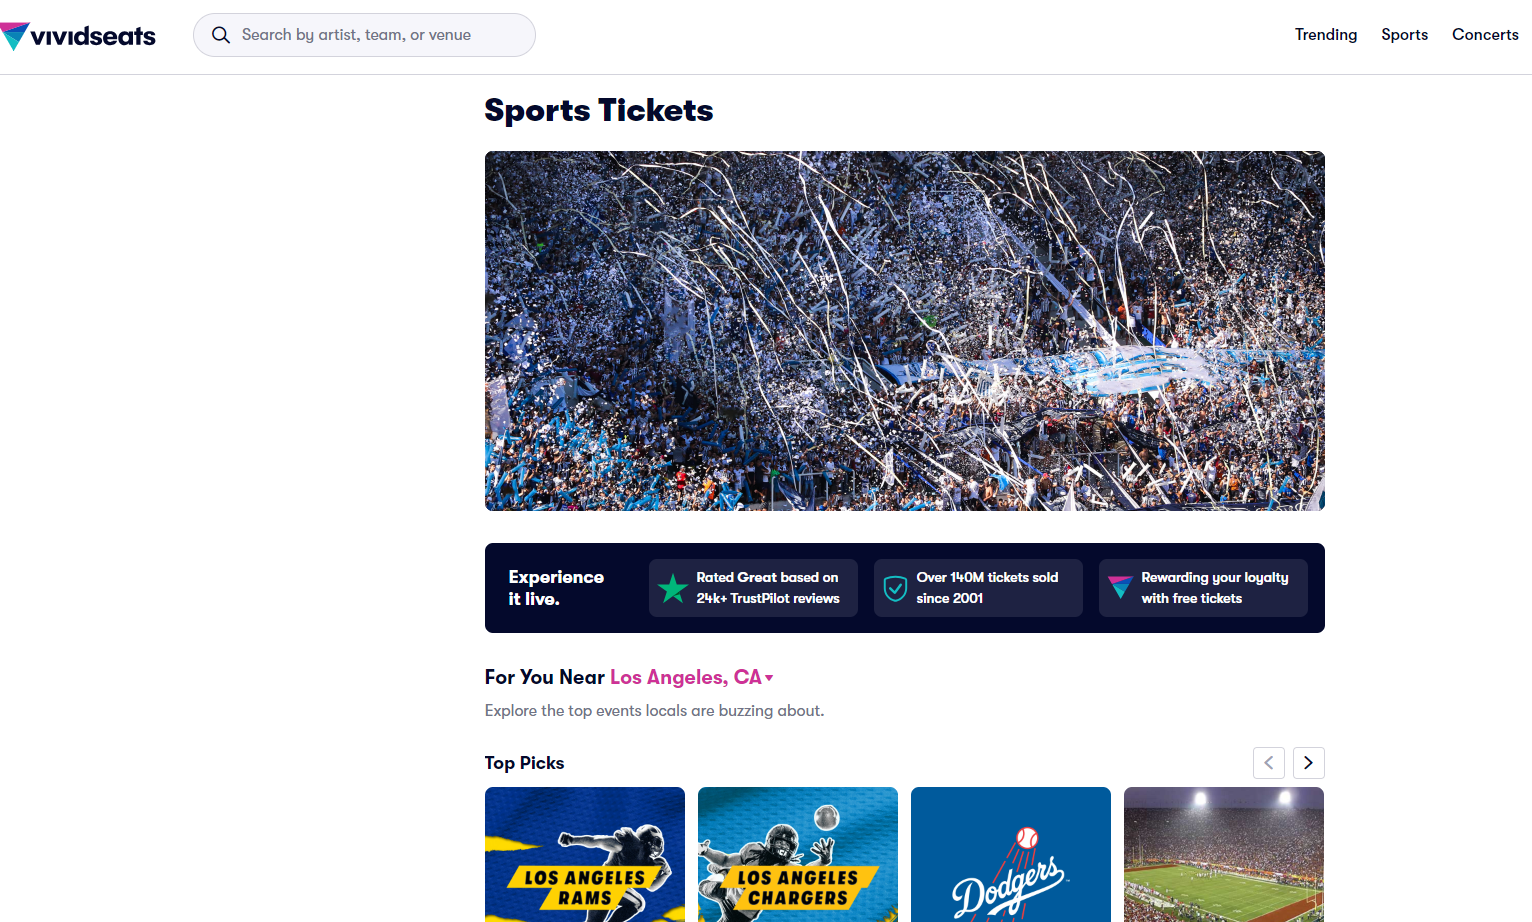Open the Los Angeles Chargers card
Viewport: 1532px width, 922px height.
pos(798,854)
